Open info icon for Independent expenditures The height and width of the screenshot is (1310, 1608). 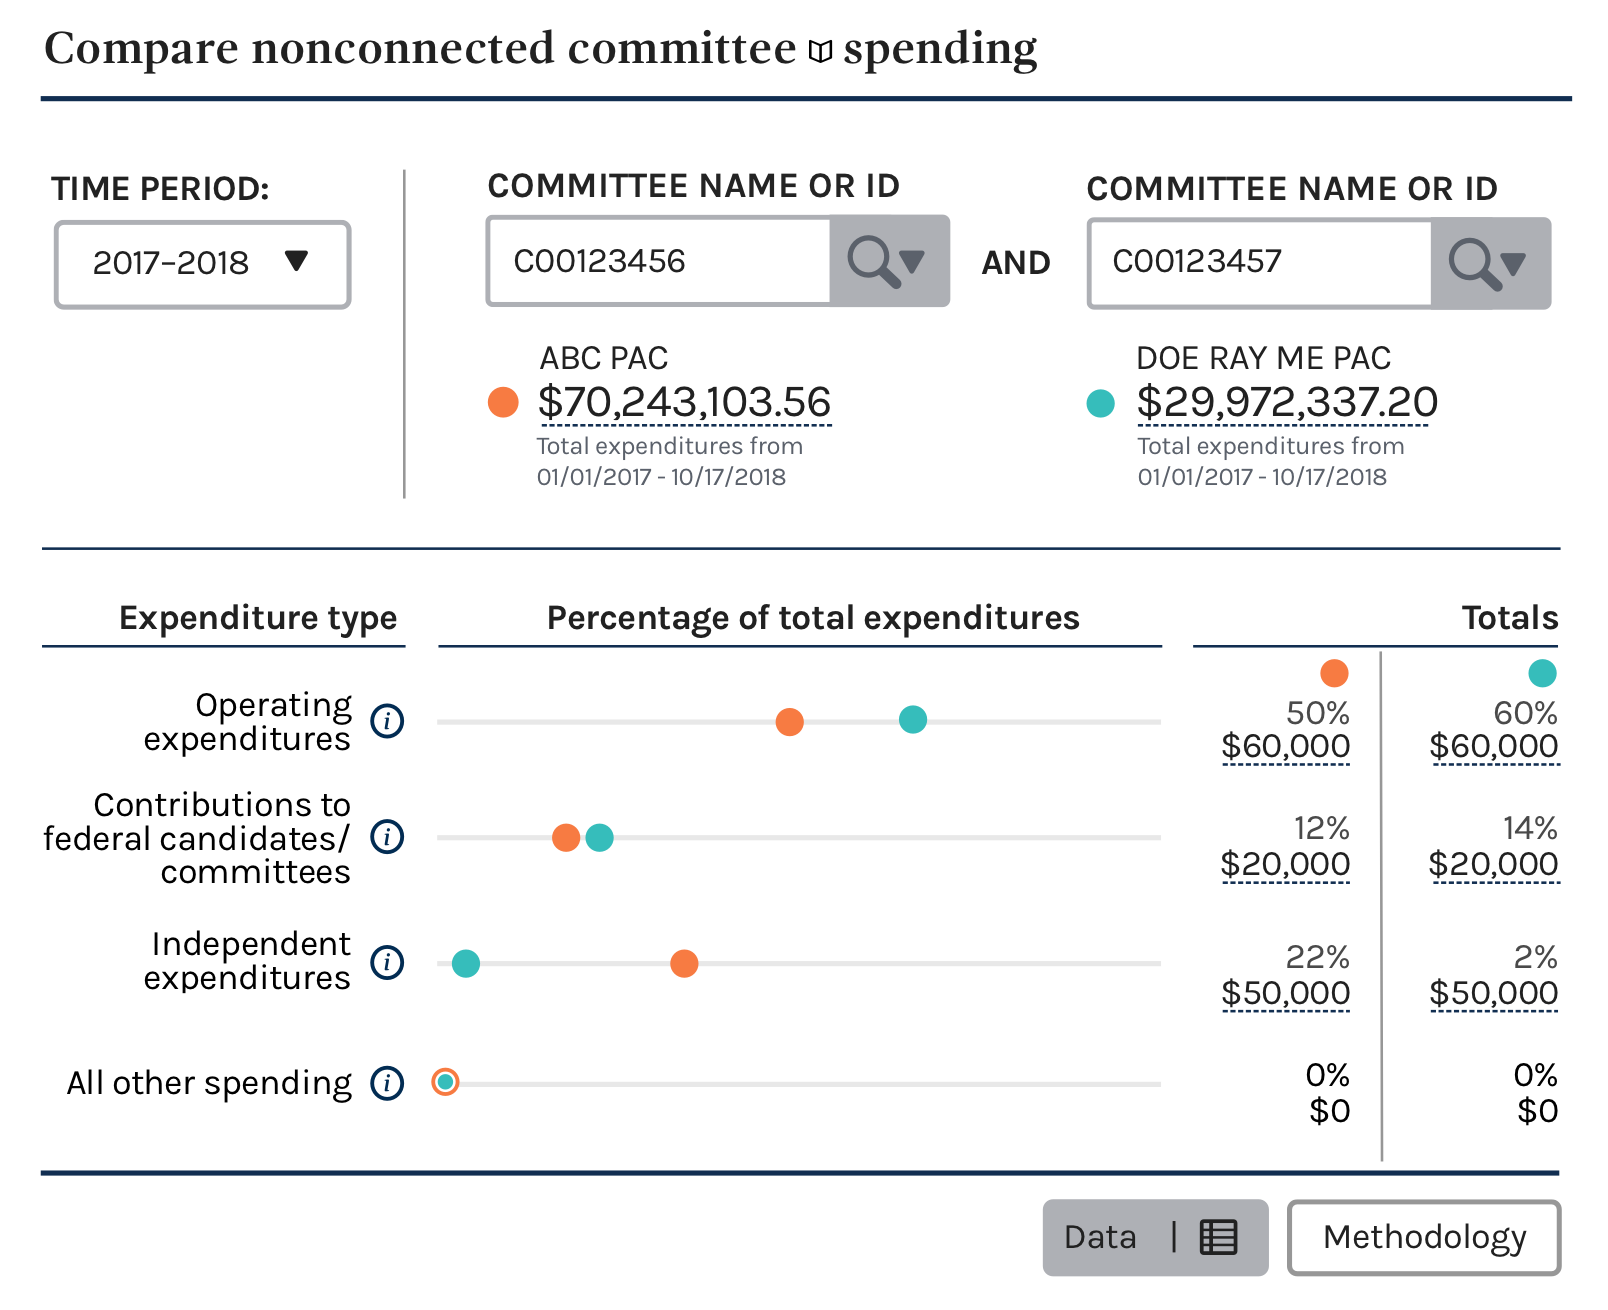(387, 962)
